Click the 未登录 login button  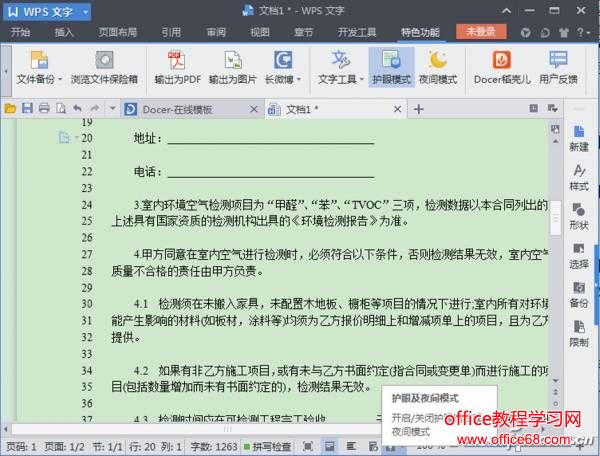point(481,31)
